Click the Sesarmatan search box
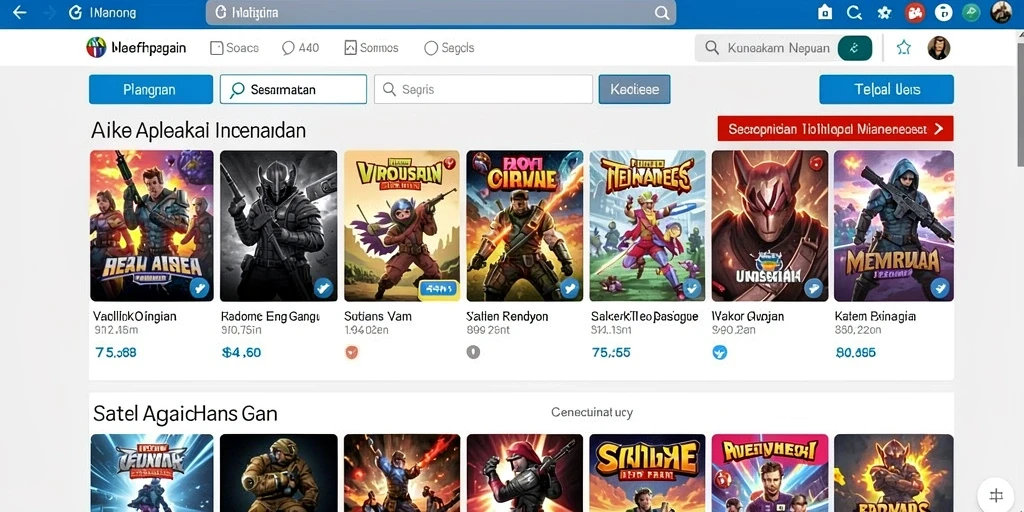Screen dimensions: 1024x512 (293, 89)
